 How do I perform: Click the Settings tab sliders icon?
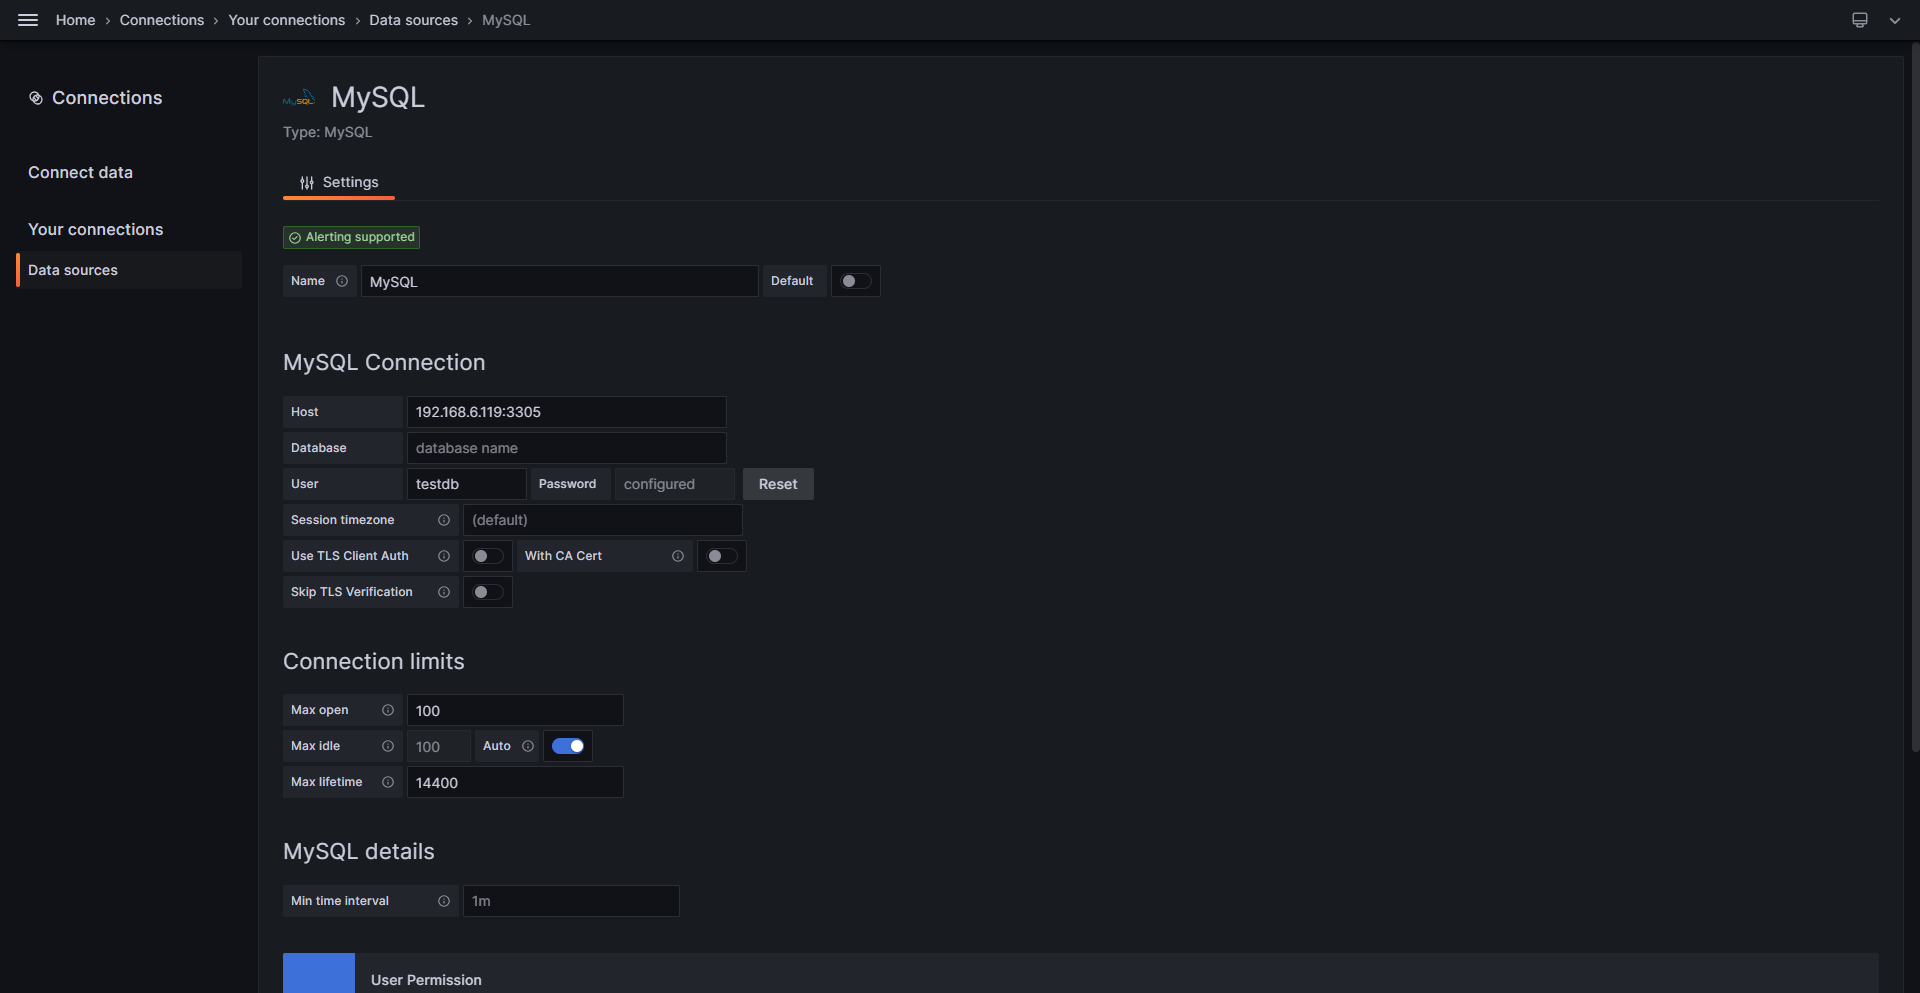coord(307,183)
